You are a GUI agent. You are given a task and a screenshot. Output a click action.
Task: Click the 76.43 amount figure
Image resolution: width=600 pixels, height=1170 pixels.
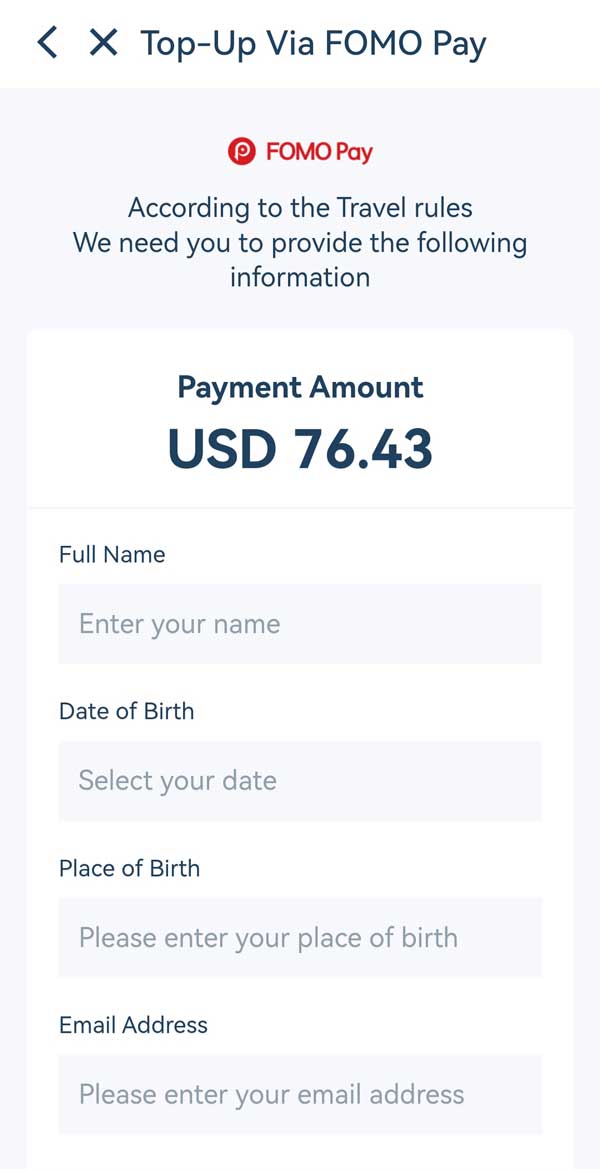[363, 448]
